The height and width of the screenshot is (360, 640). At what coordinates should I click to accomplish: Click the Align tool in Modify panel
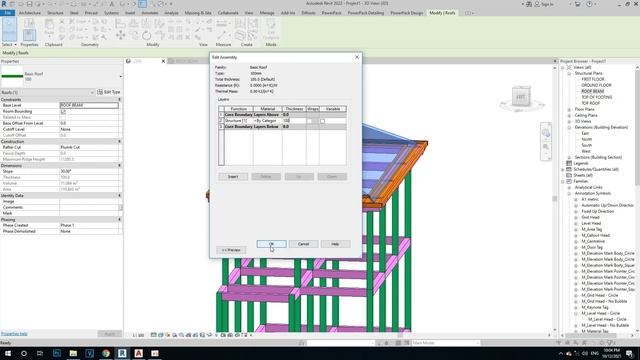coord(120,23)
